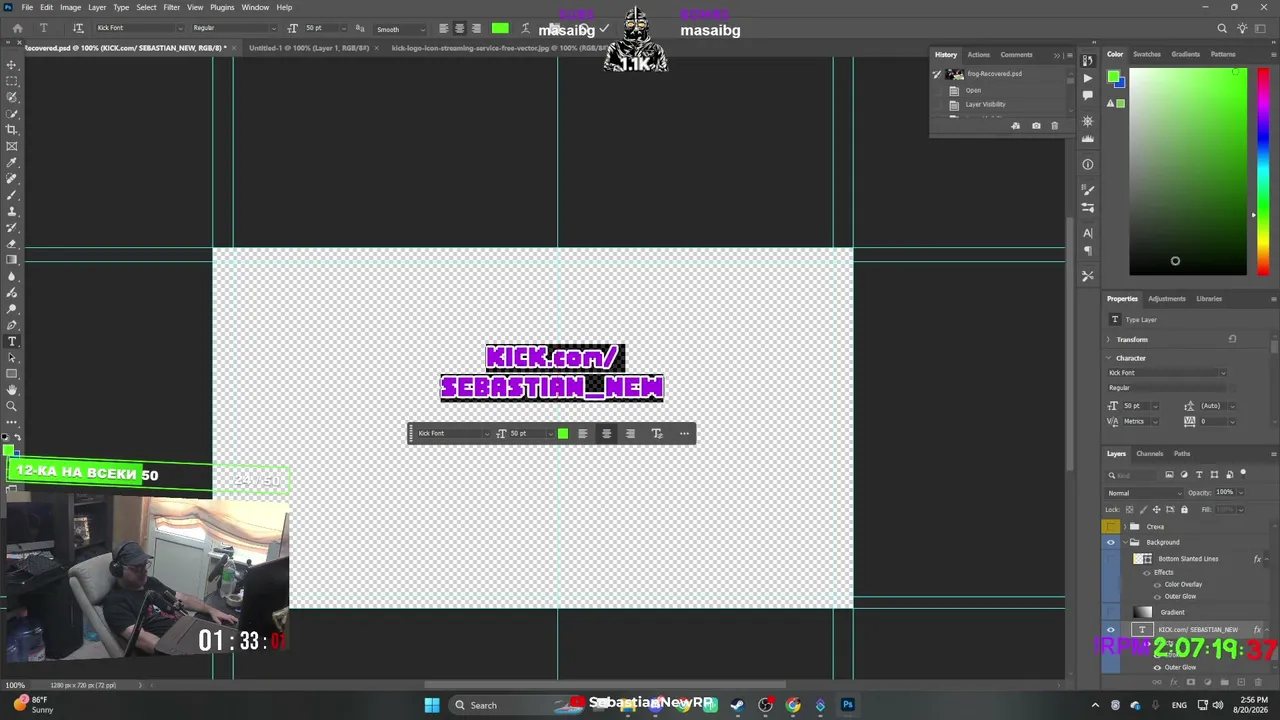Toggle text orientation in options bar
1280x720 pixels.
79,28
